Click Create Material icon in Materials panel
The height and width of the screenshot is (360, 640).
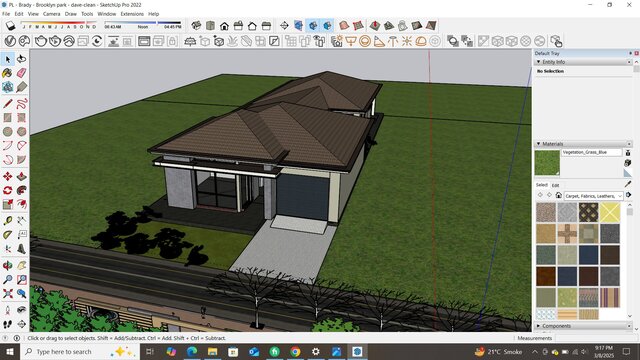628,162
